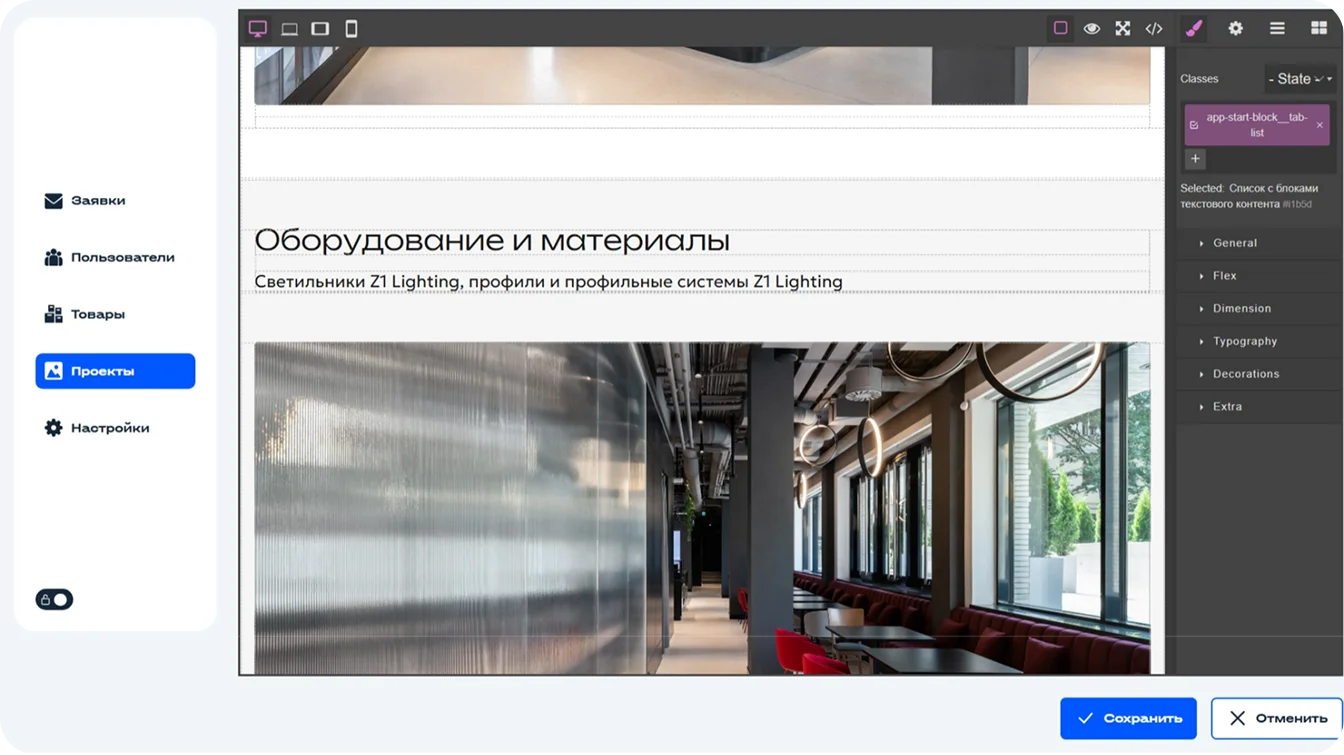
Task: Switch canvas to mobile device view
Action: point(350,28)
